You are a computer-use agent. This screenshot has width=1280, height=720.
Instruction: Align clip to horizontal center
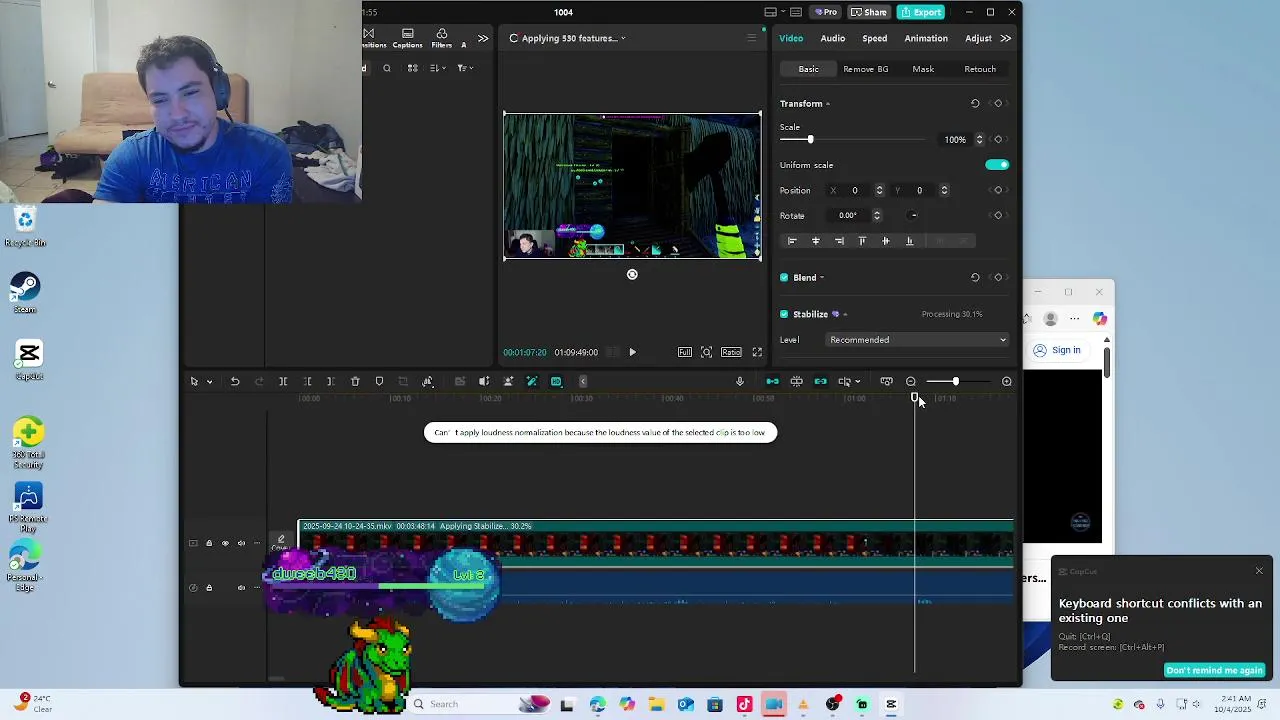pos(816,241)
